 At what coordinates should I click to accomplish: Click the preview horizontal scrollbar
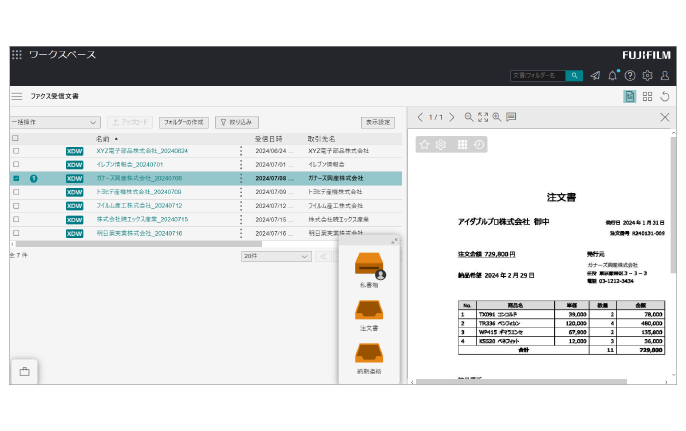click(521, 382)
